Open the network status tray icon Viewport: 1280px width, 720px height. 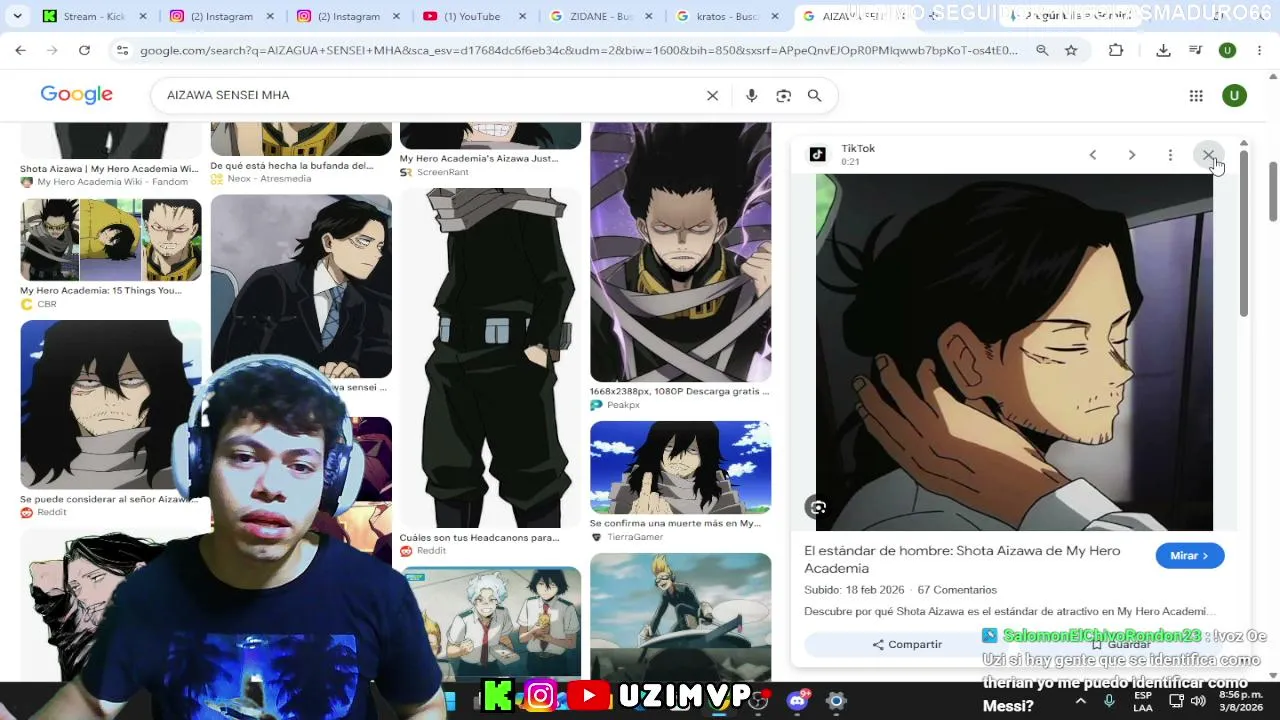coord(1176,701)
